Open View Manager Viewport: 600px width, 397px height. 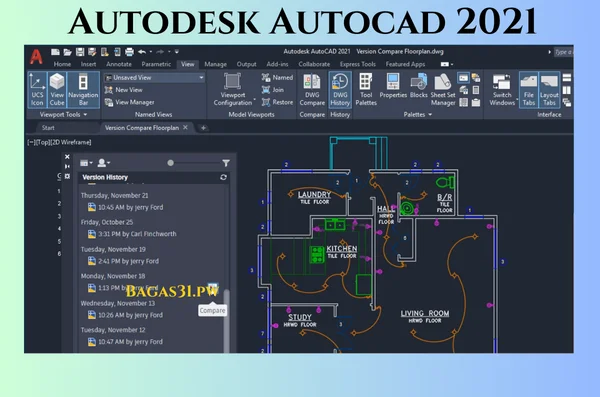129,102
